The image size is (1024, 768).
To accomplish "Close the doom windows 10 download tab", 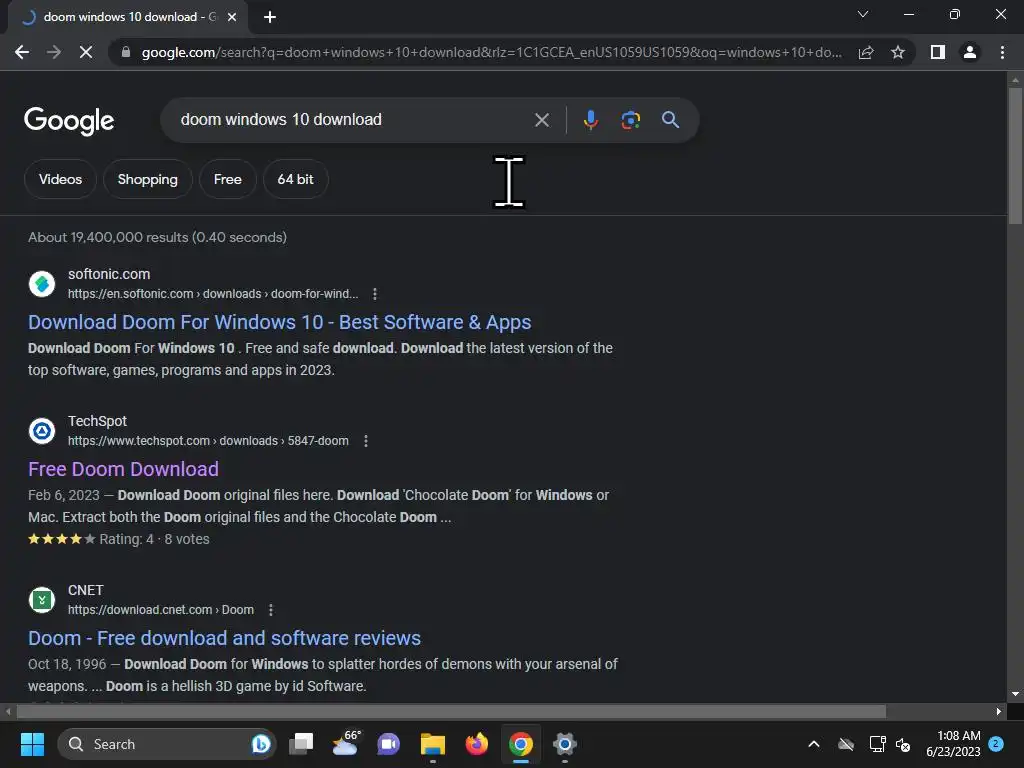I will pos(232,17).
